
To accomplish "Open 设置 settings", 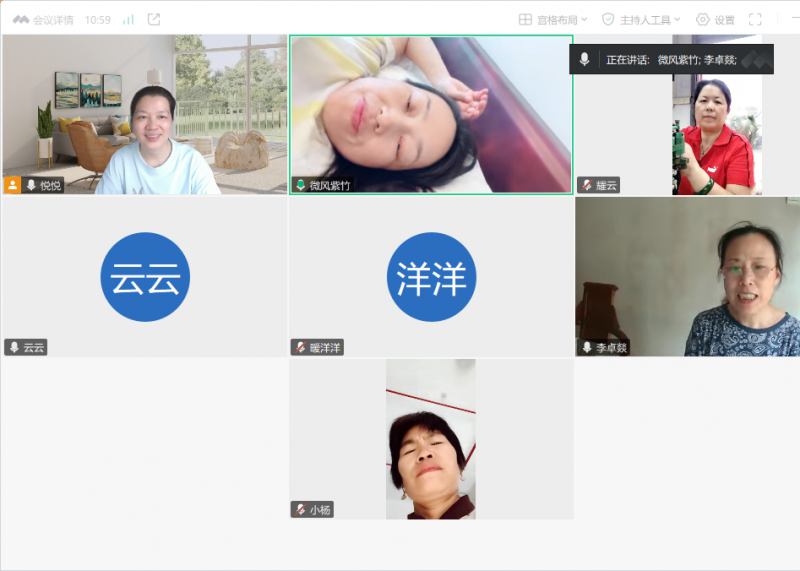I will [715, 19].
